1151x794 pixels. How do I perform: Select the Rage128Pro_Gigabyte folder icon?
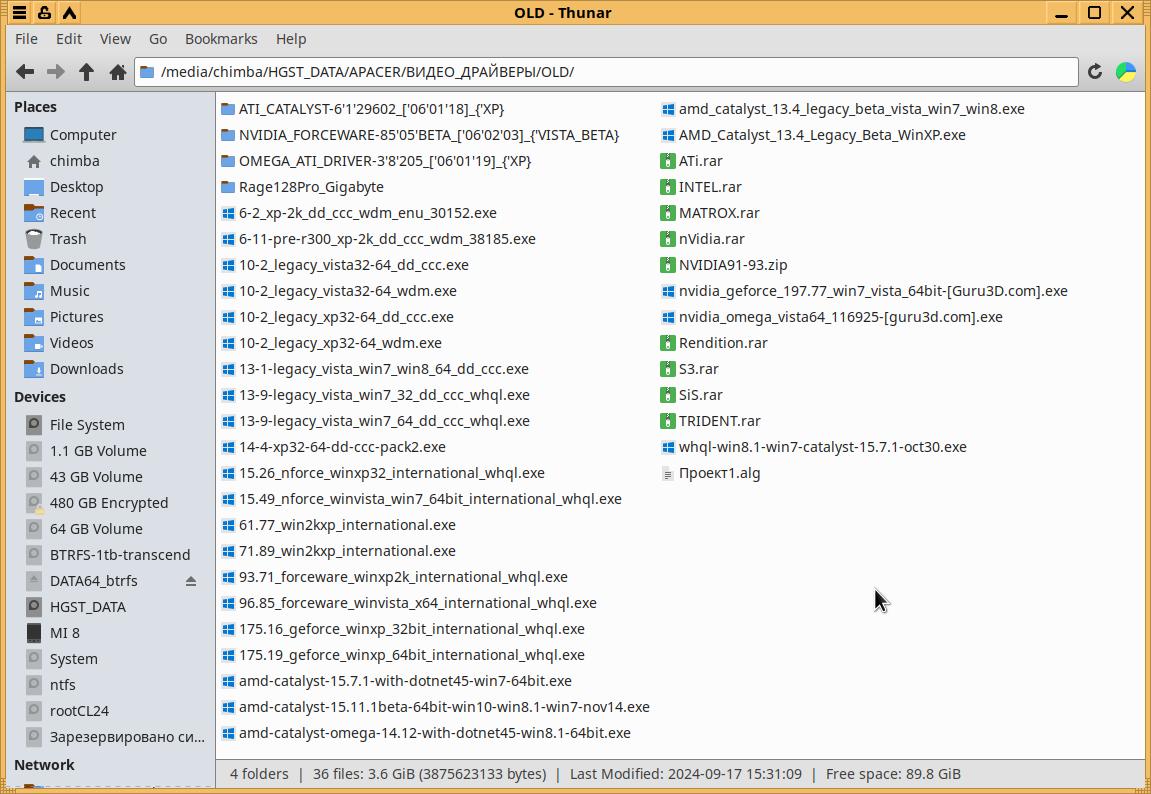228,187
